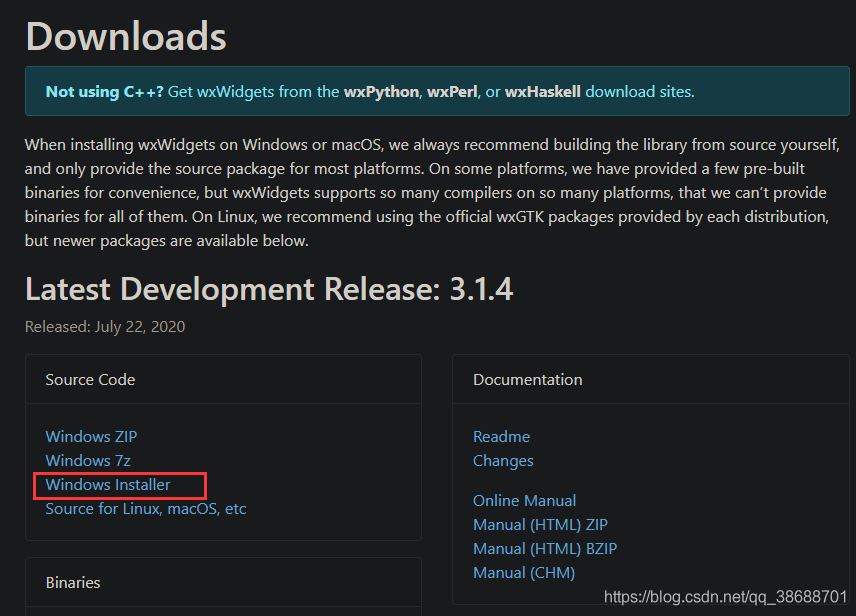Open the Online Manual link

point(524,500)
